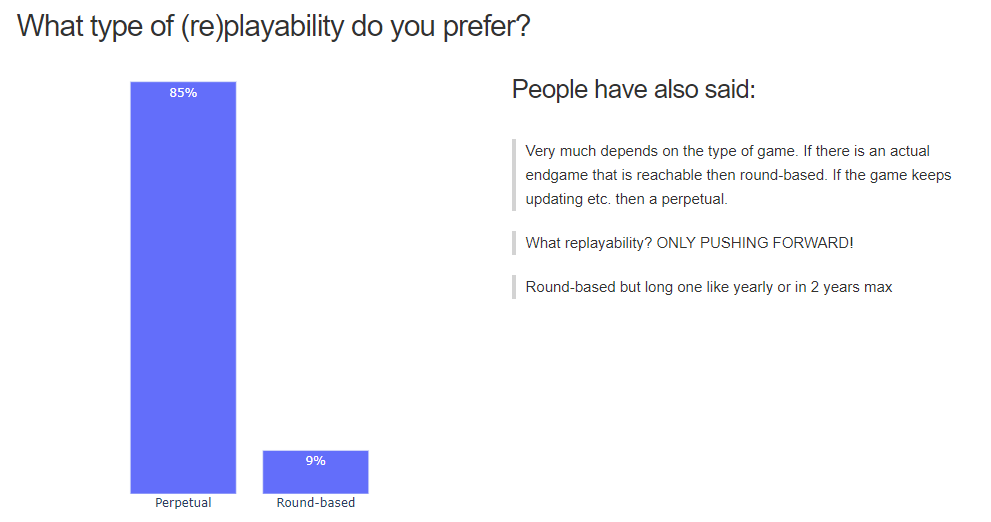Click the Round-based bar in chart

coord(315,472)
